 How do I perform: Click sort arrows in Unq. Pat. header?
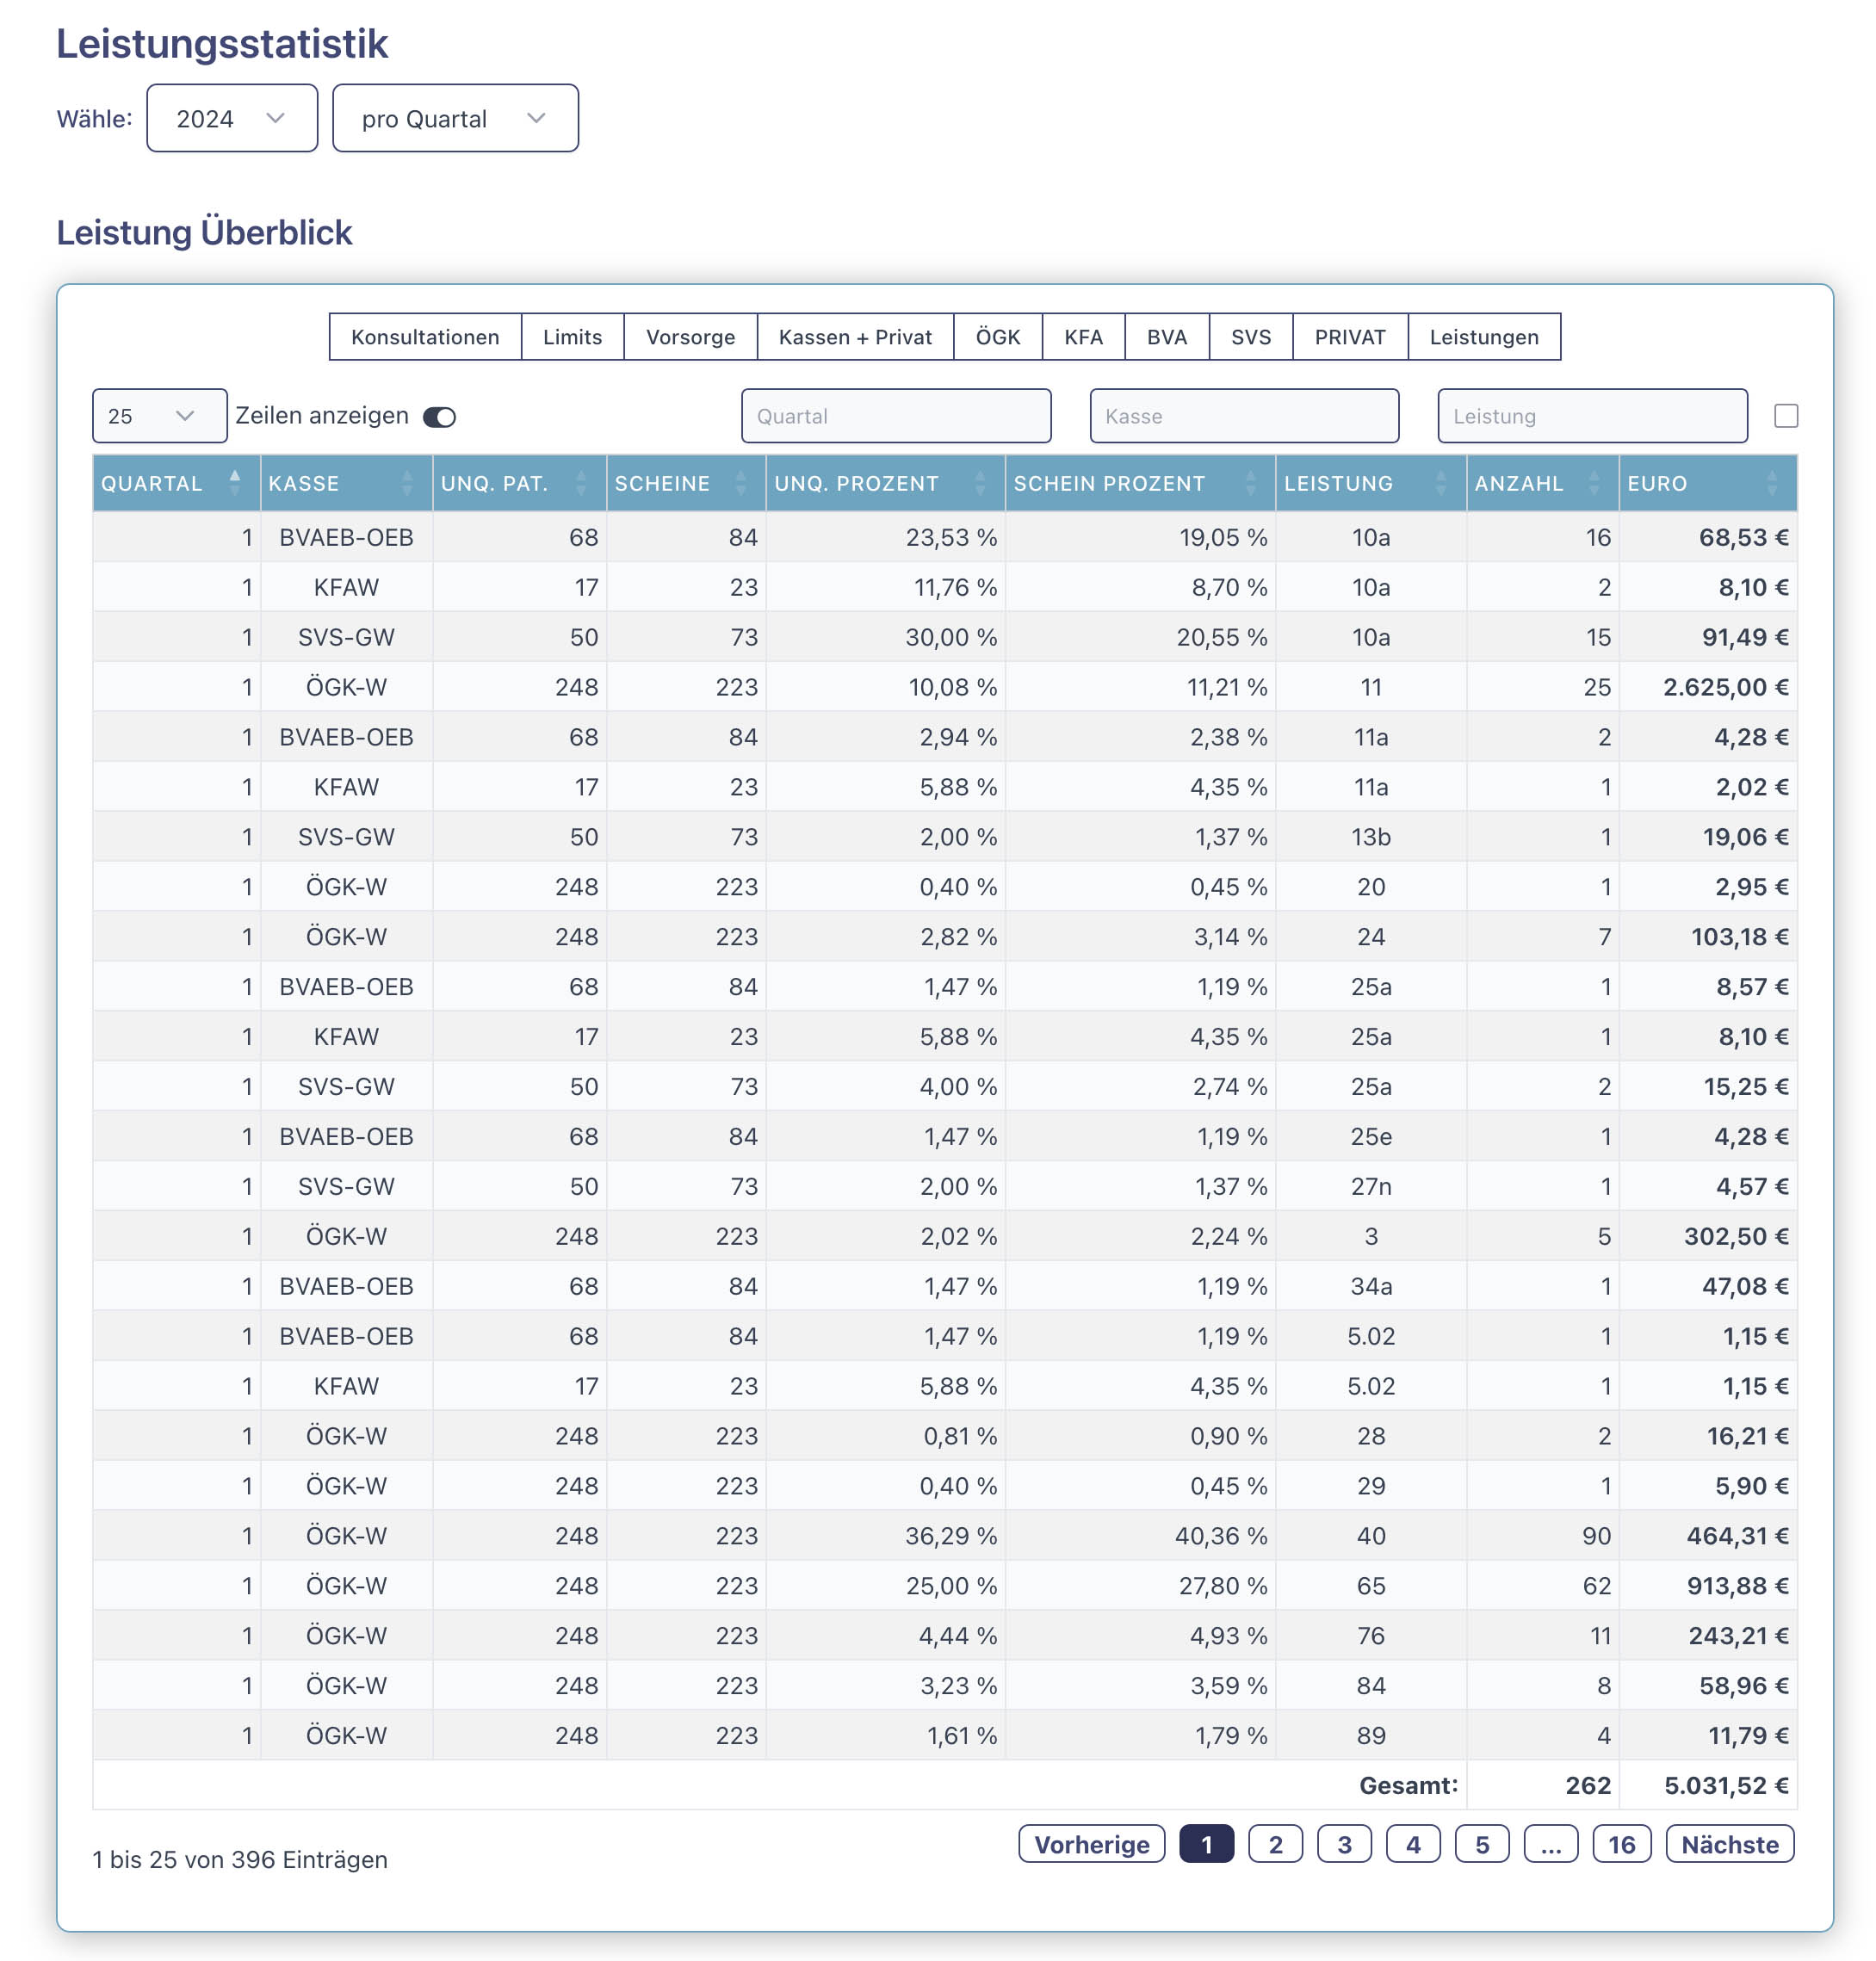click(581, 483)
